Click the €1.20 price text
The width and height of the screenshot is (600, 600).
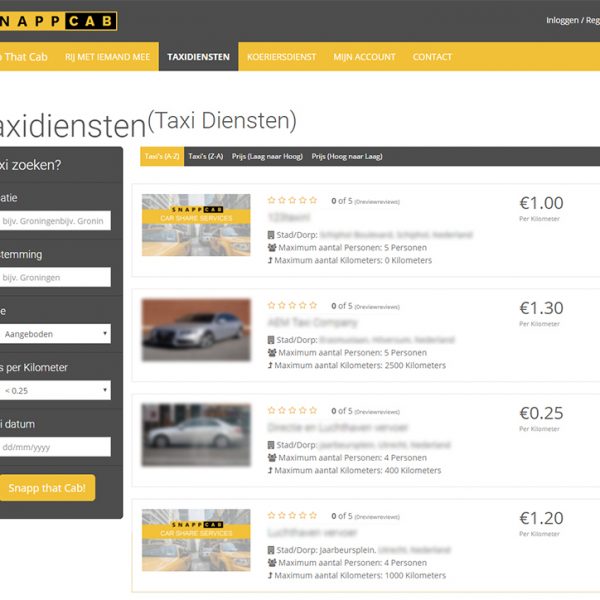(x=541, y=518)
